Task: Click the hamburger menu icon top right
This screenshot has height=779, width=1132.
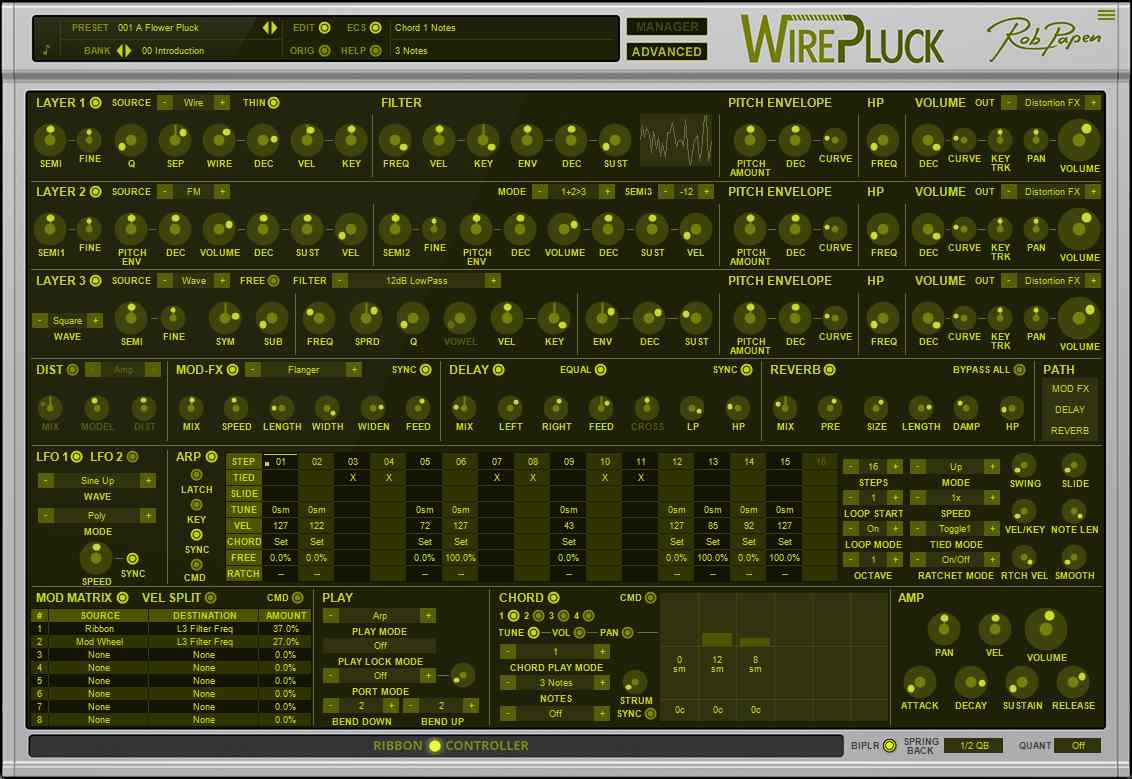Action: (x=1107, y=15)
